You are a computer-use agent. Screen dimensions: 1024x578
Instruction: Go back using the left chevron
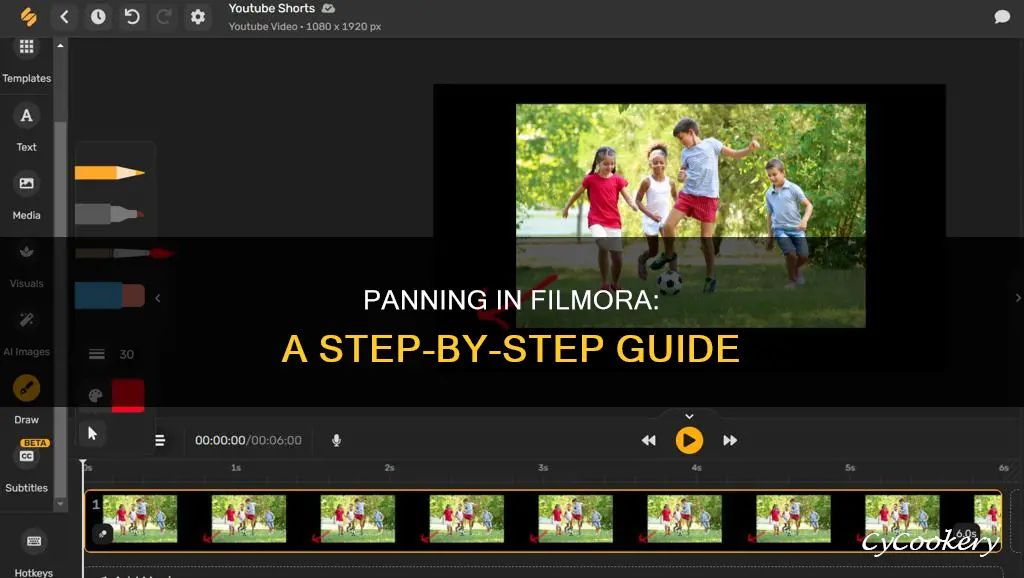64,16
